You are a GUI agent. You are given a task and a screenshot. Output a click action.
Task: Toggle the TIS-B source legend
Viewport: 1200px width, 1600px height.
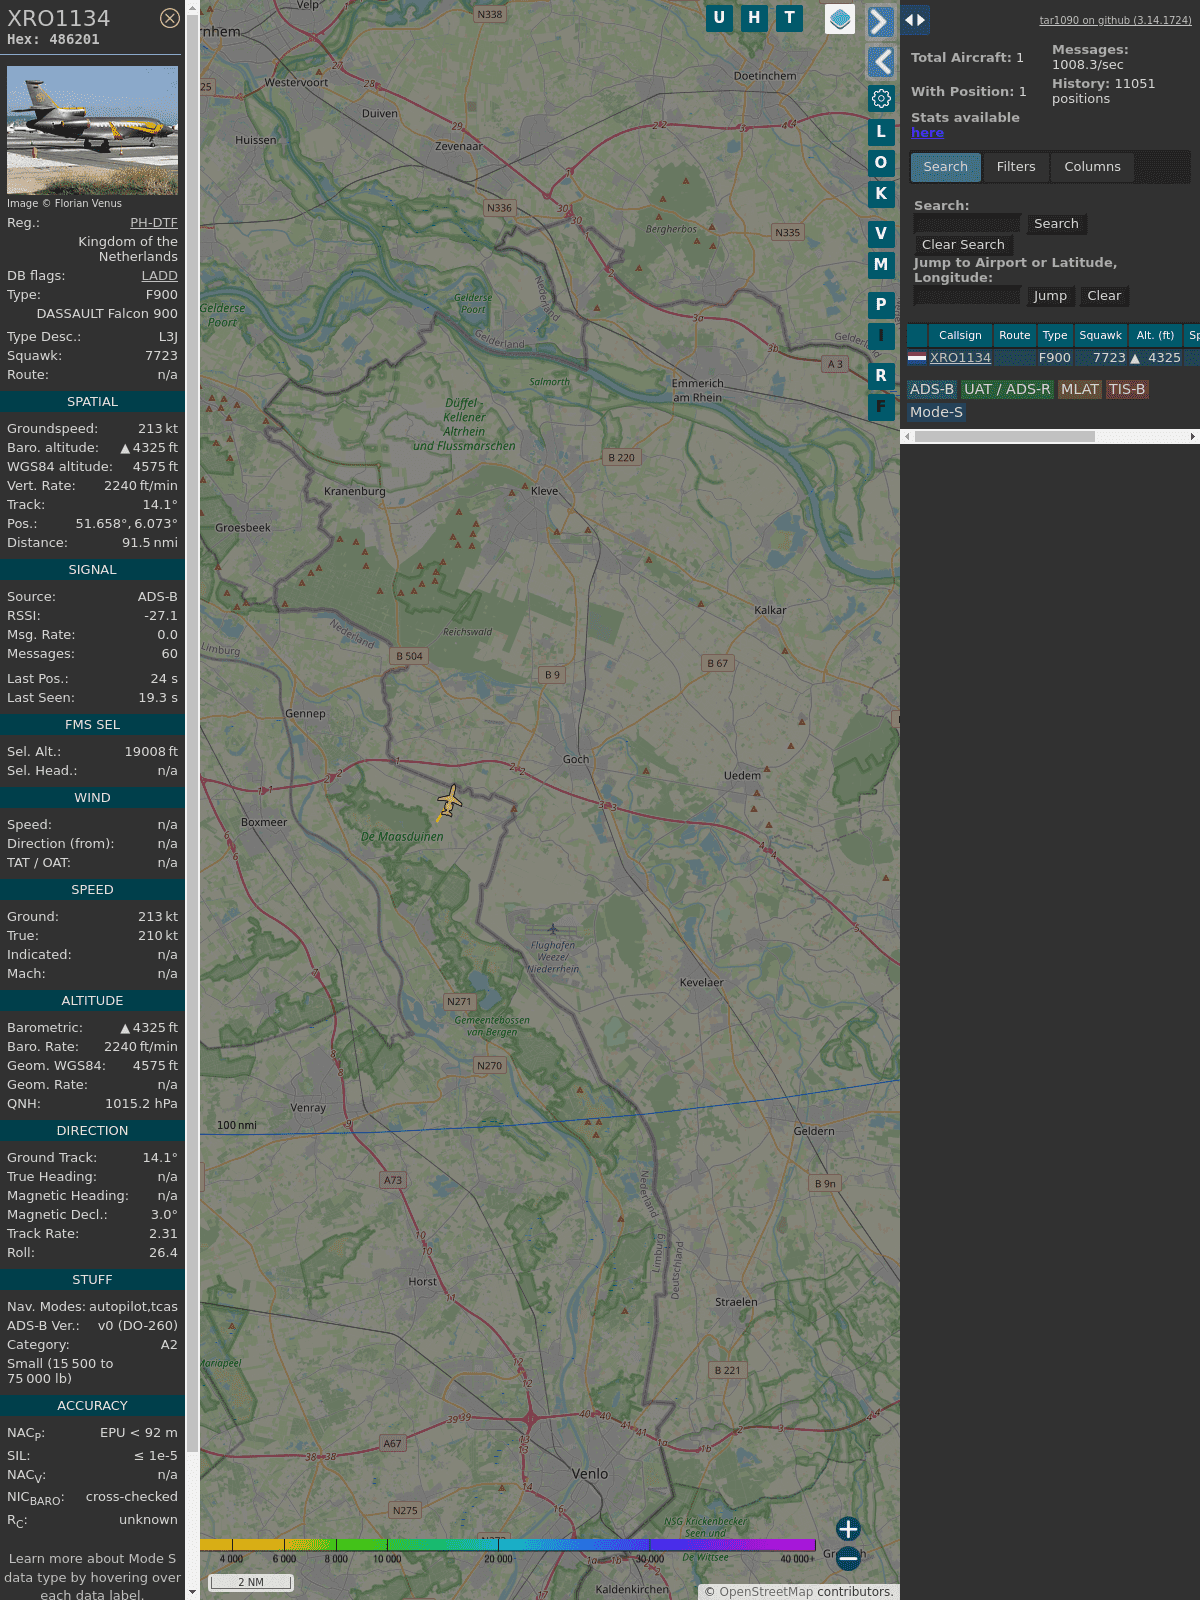click(1127, 390)
